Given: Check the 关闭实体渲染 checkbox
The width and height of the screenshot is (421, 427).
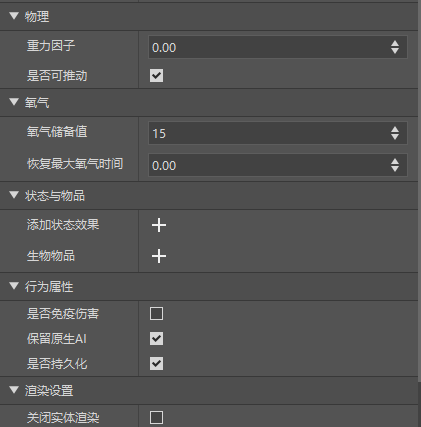Looking at the screenshot, I should tap(156, 417).
